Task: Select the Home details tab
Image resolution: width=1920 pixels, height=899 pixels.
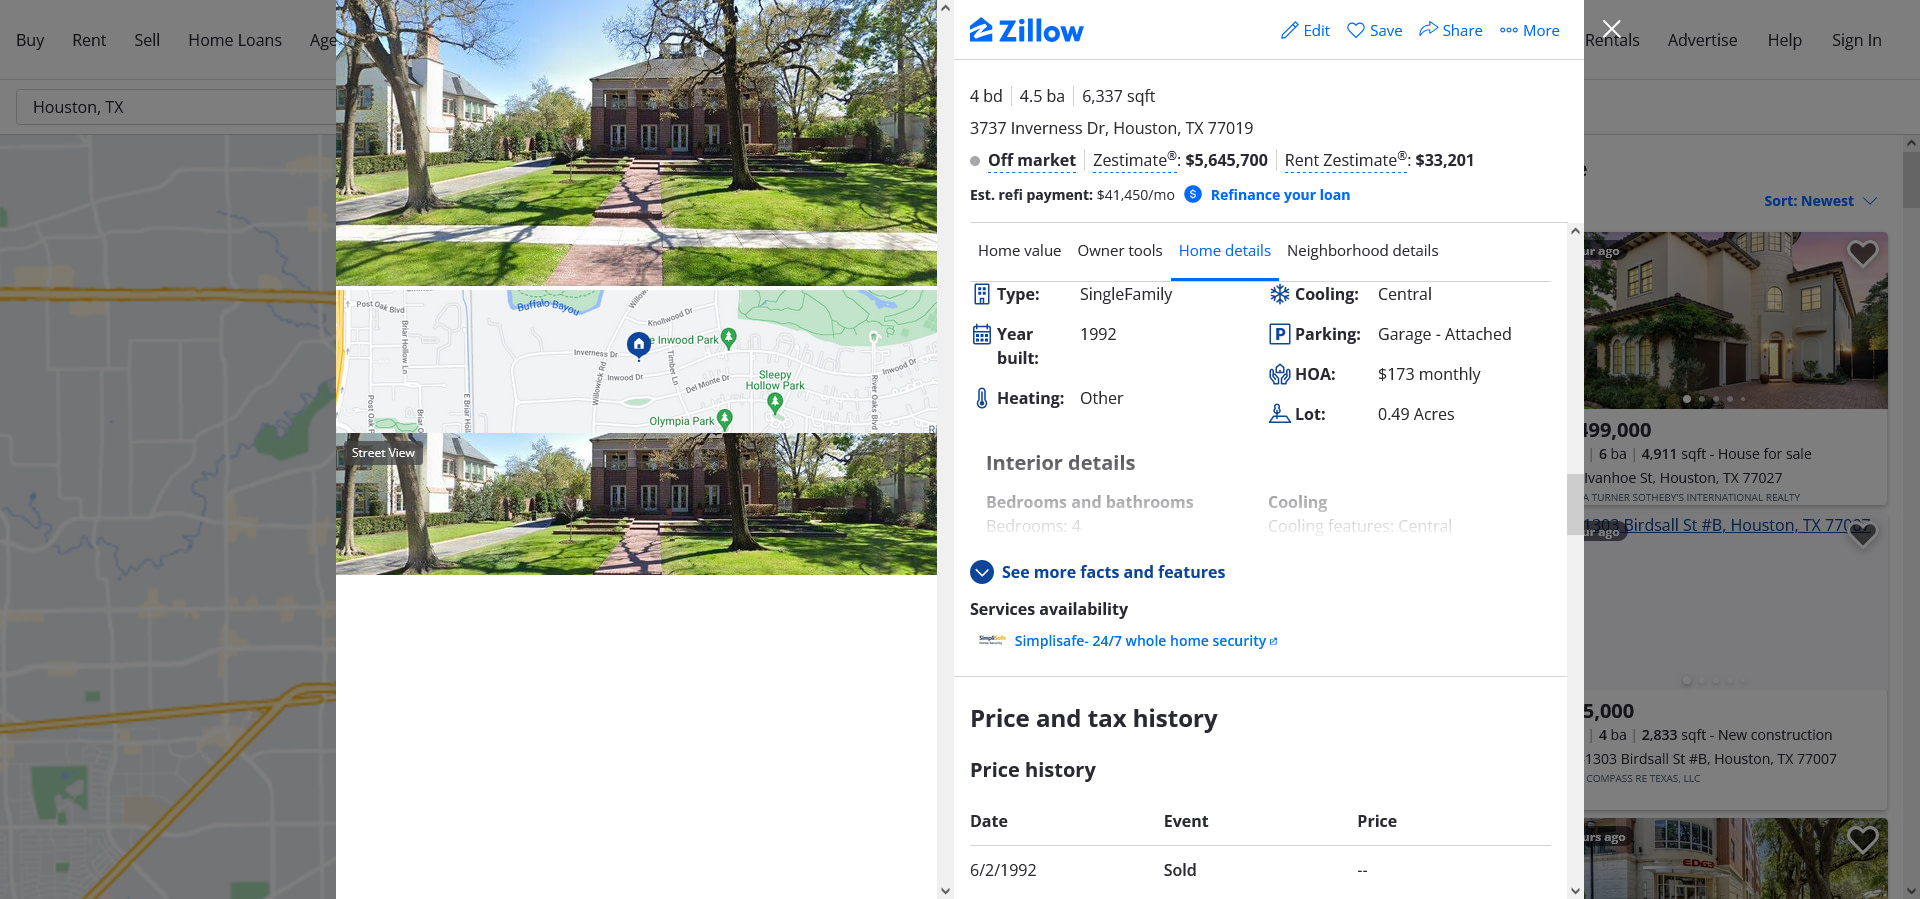Action: [x=1224, y=251]
